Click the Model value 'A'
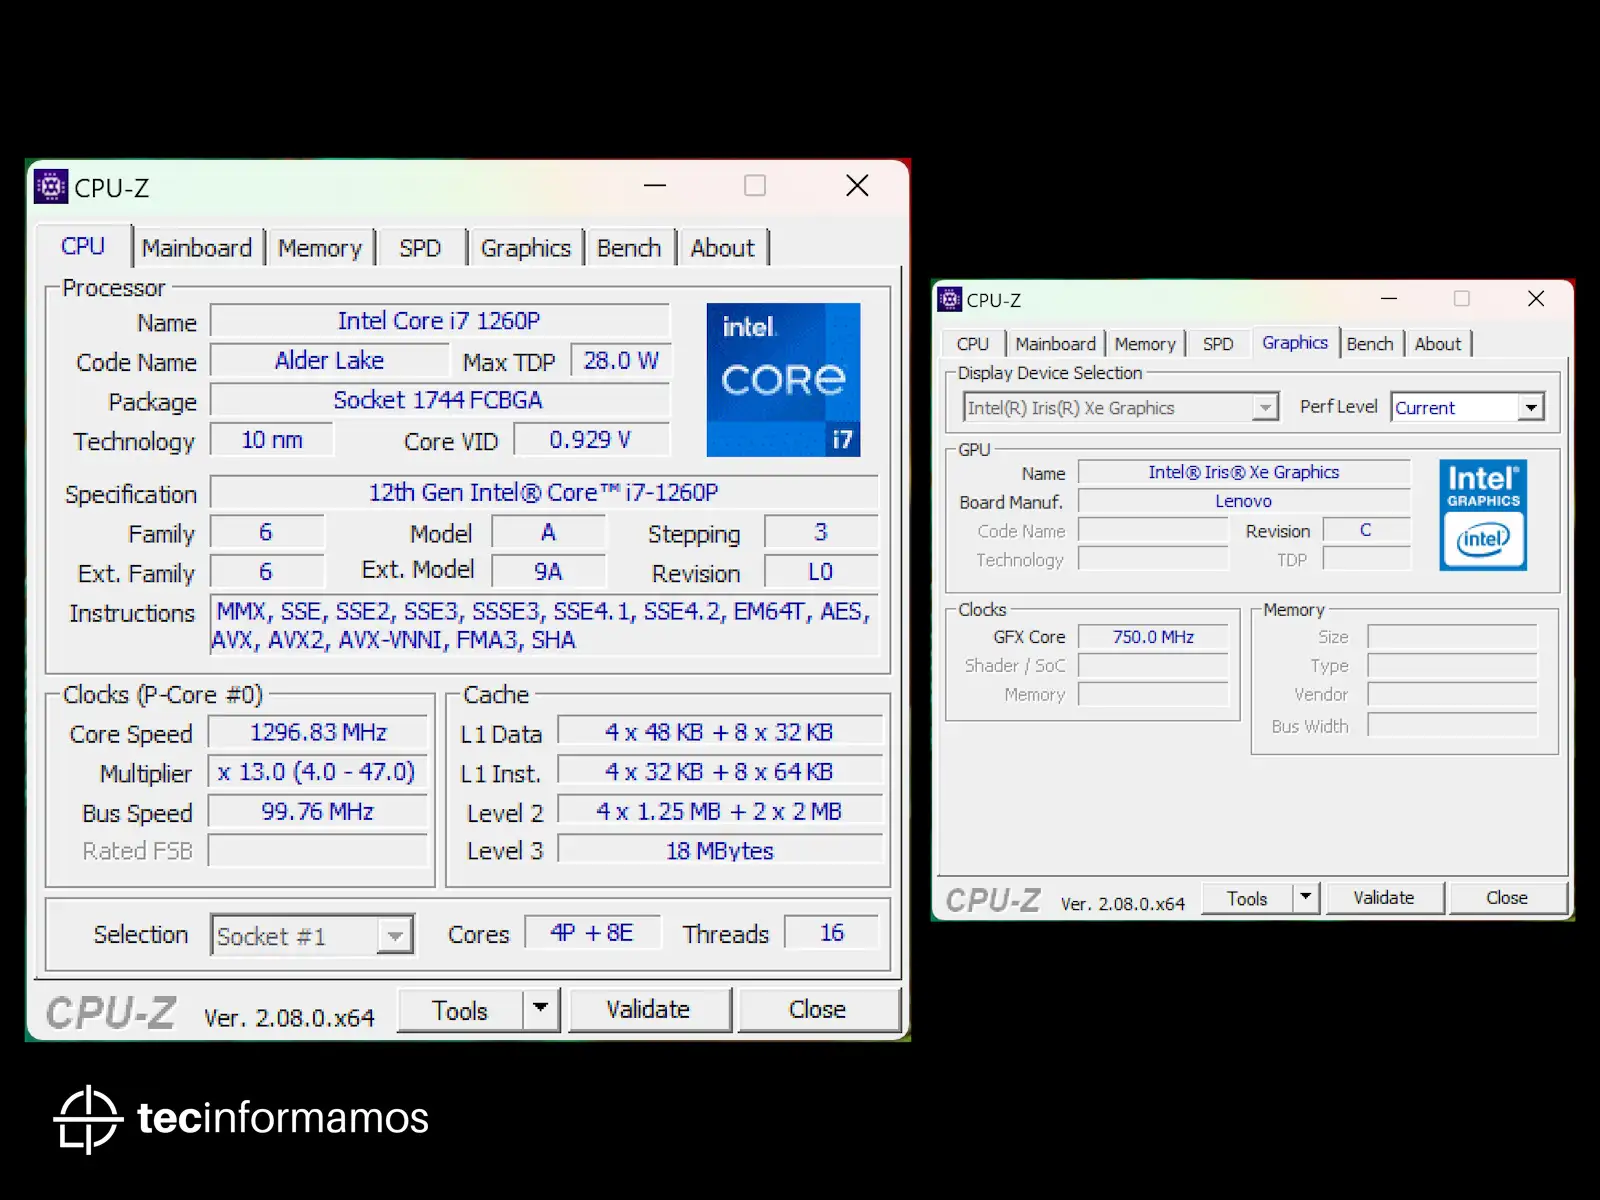 coord(548,533)
